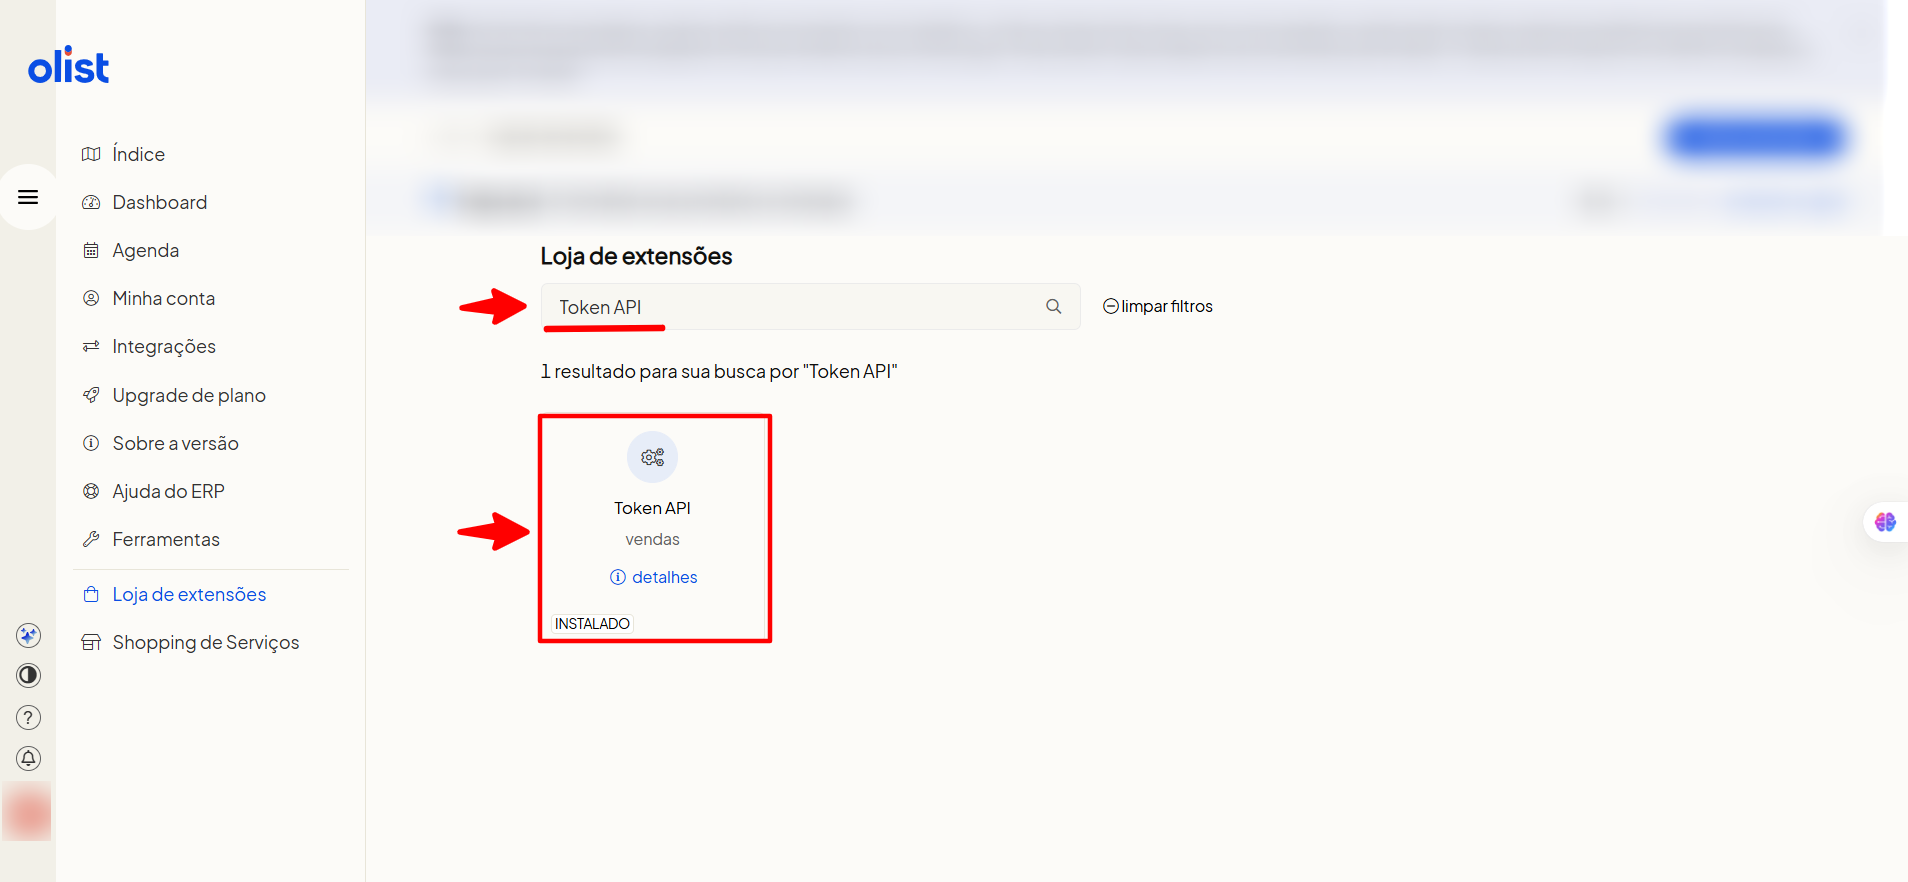Toggle the hamburger menu button
The image size is (1908, 882).
point(28,197)
